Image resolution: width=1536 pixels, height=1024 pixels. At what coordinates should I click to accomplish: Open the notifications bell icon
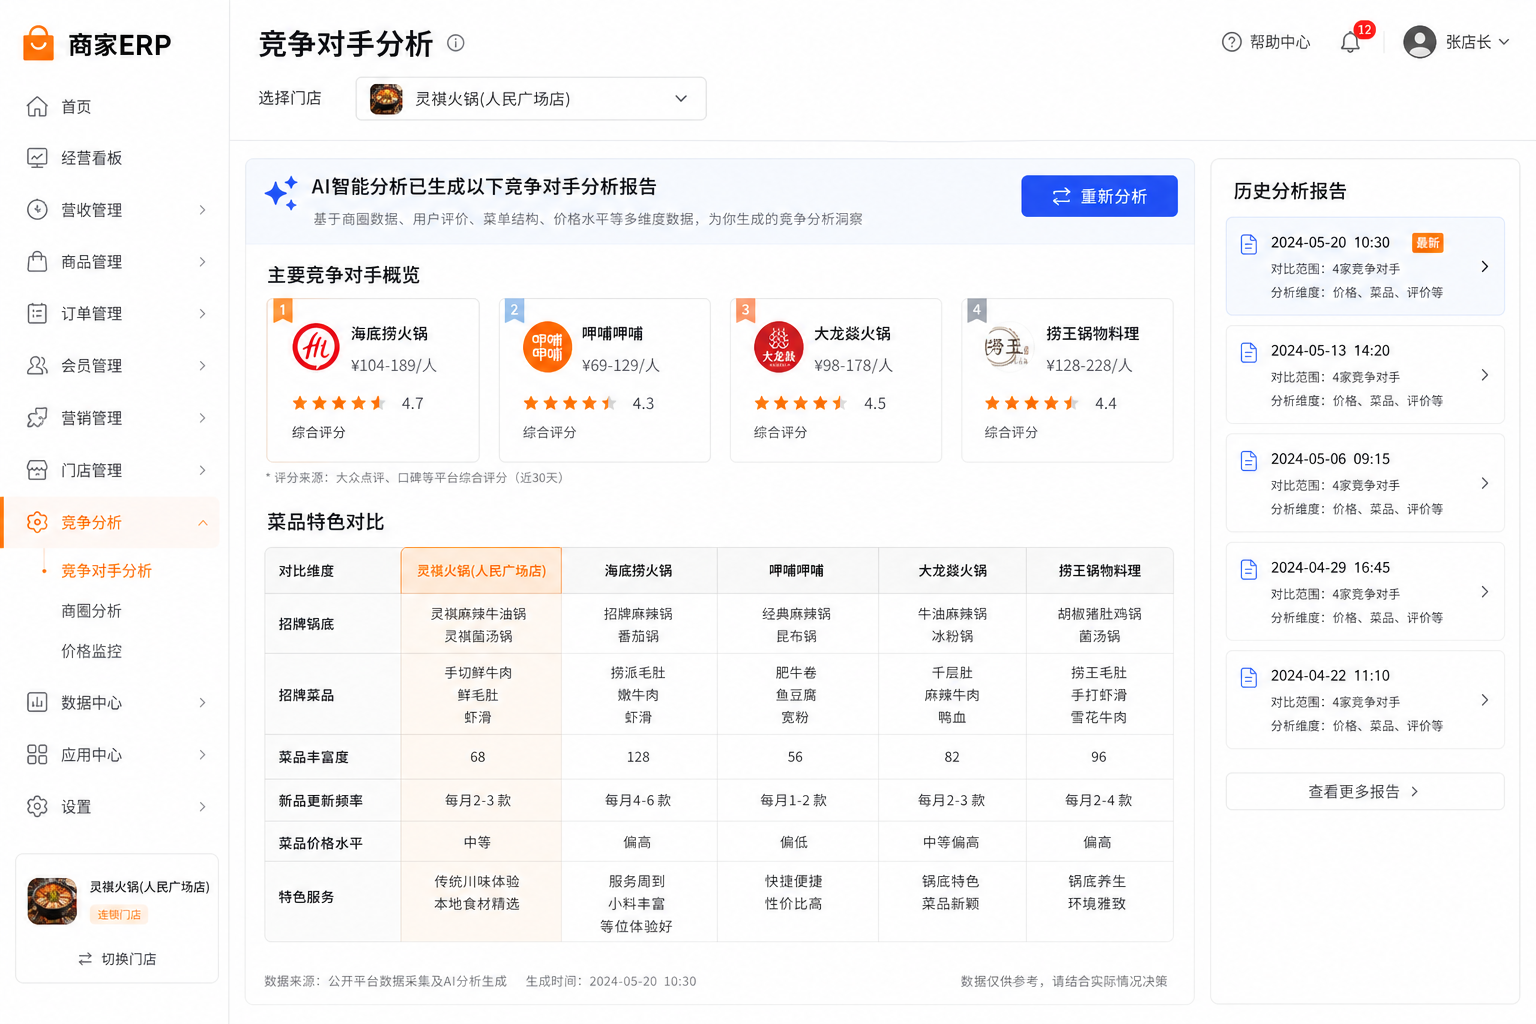(x=1350, y=42)
